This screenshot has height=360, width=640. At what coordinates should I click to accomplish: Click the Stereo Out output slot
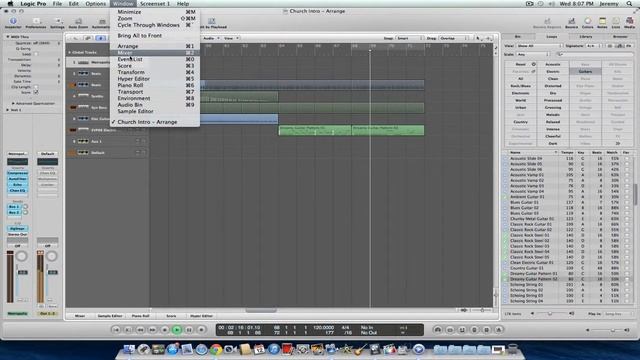pos(18,234)
